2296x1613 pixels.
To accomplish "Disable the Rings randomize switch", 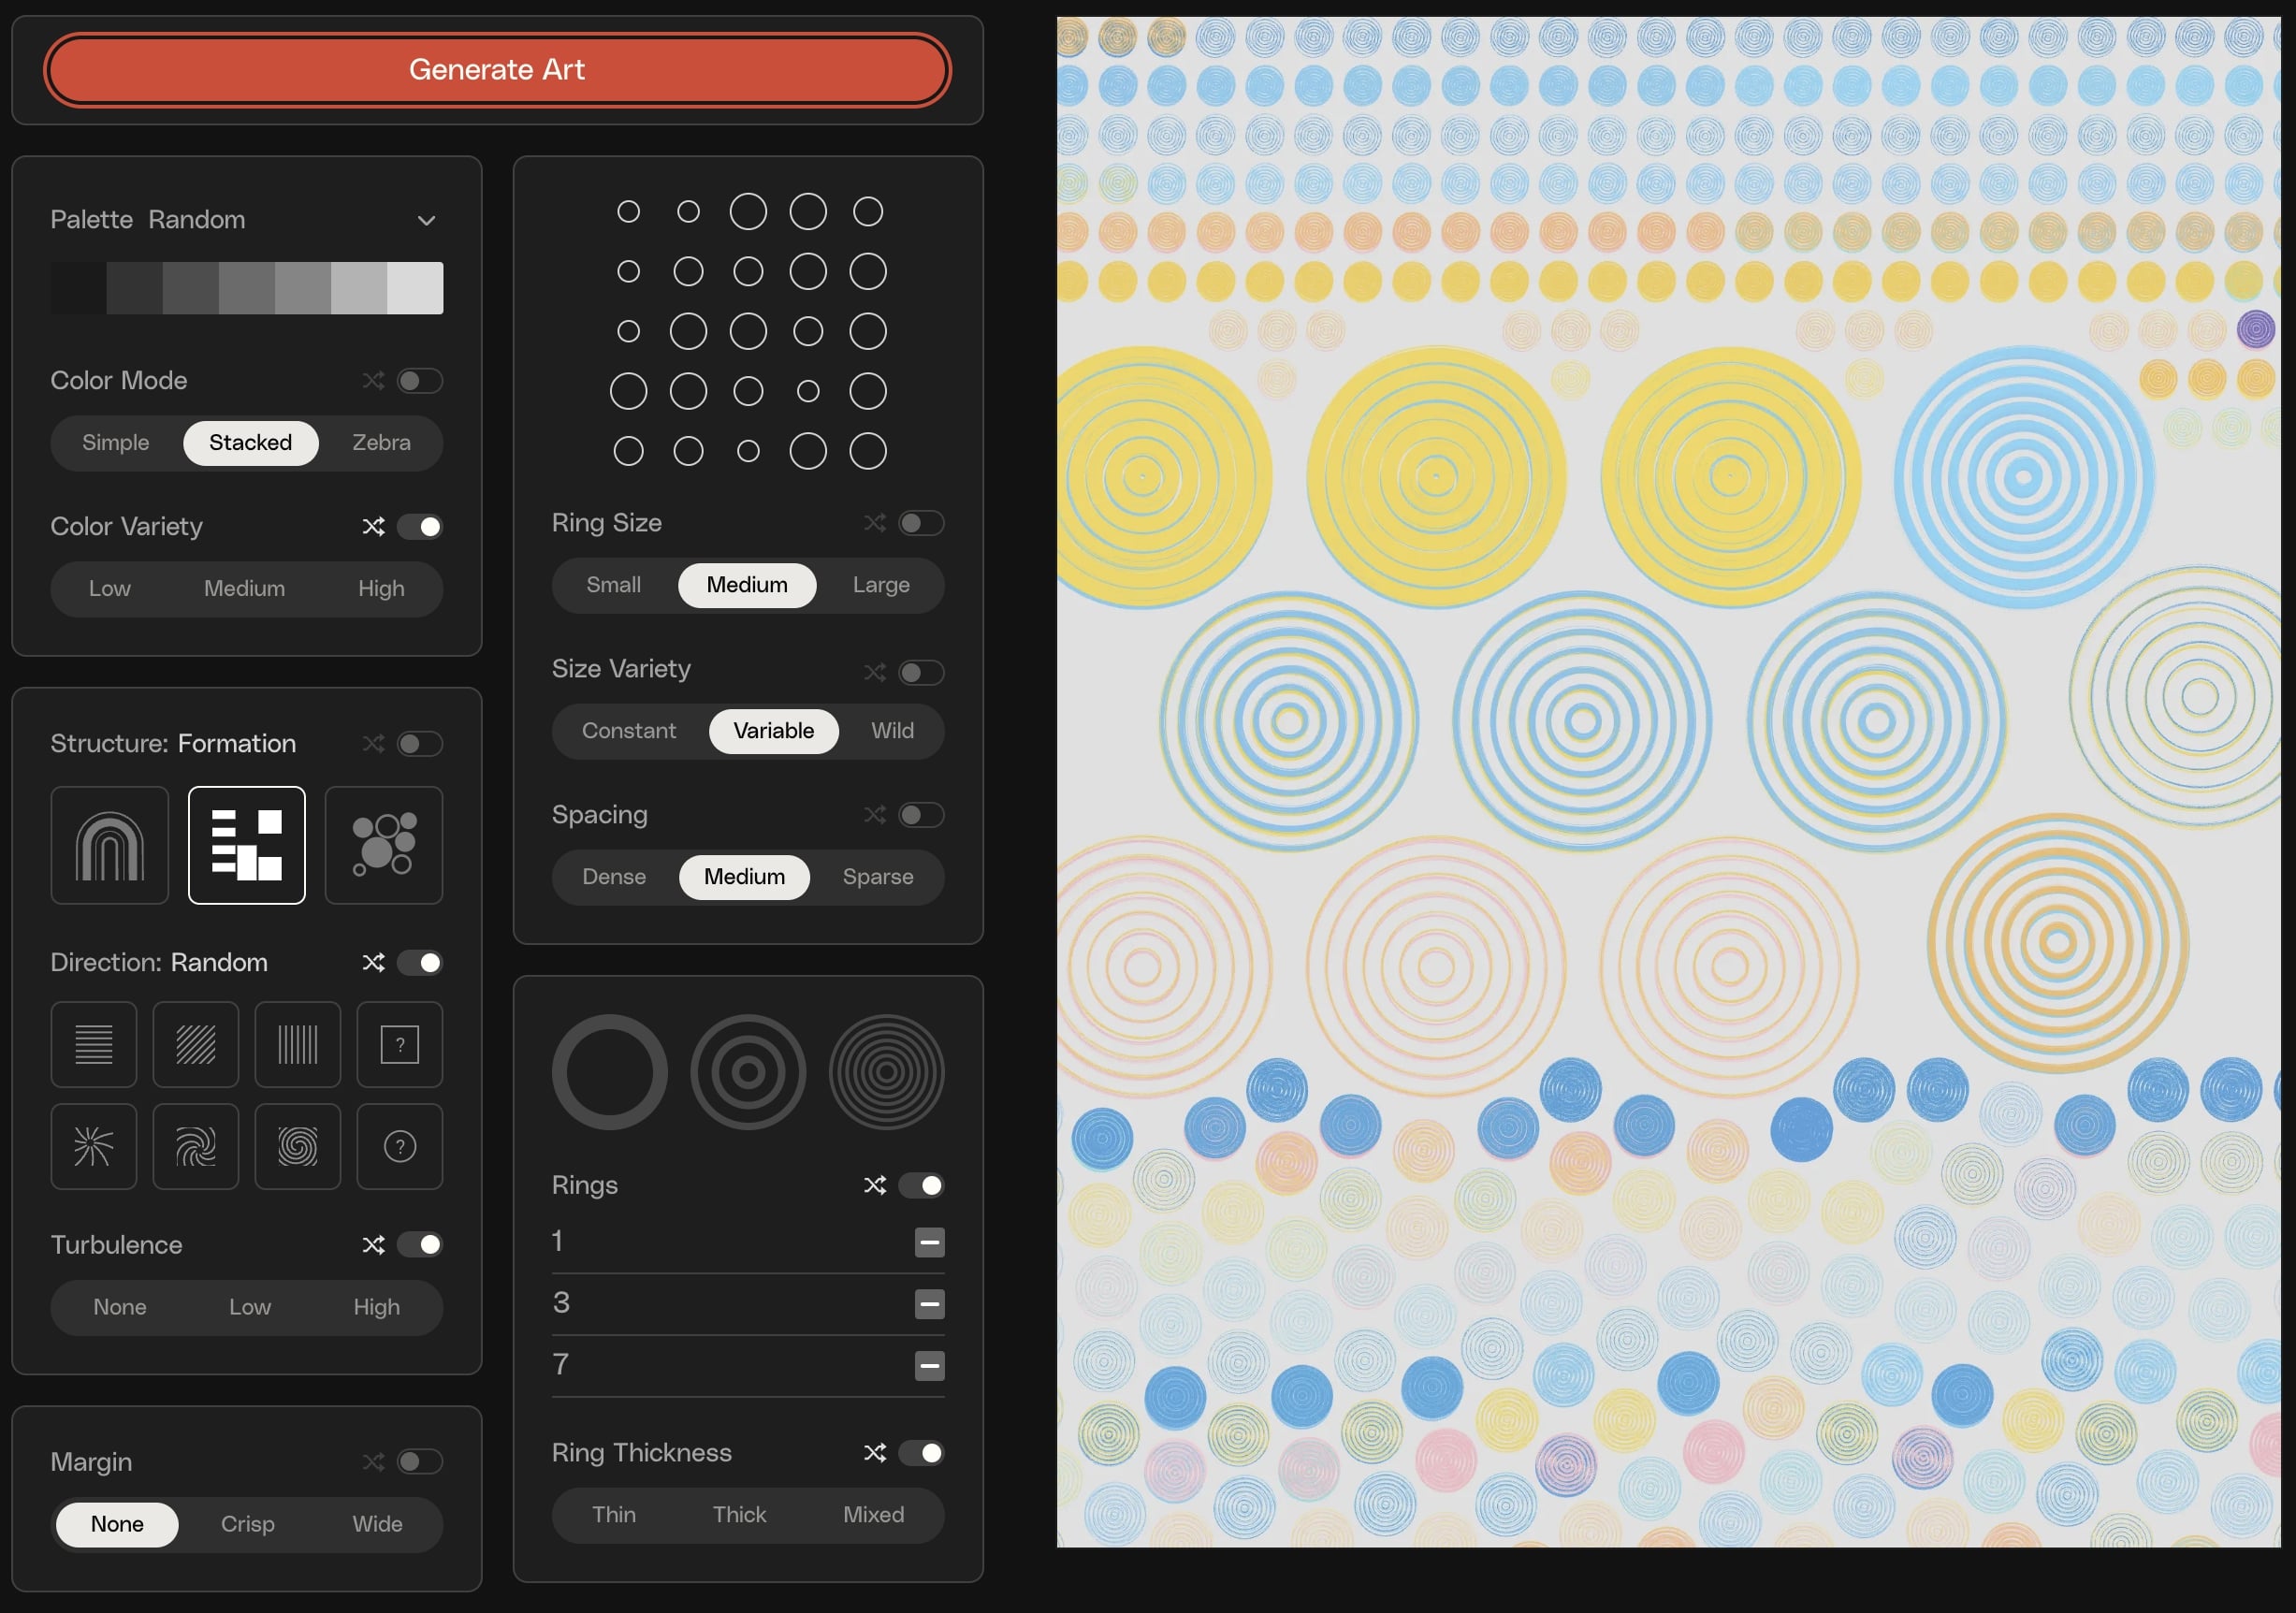I will coord(921,1185).
